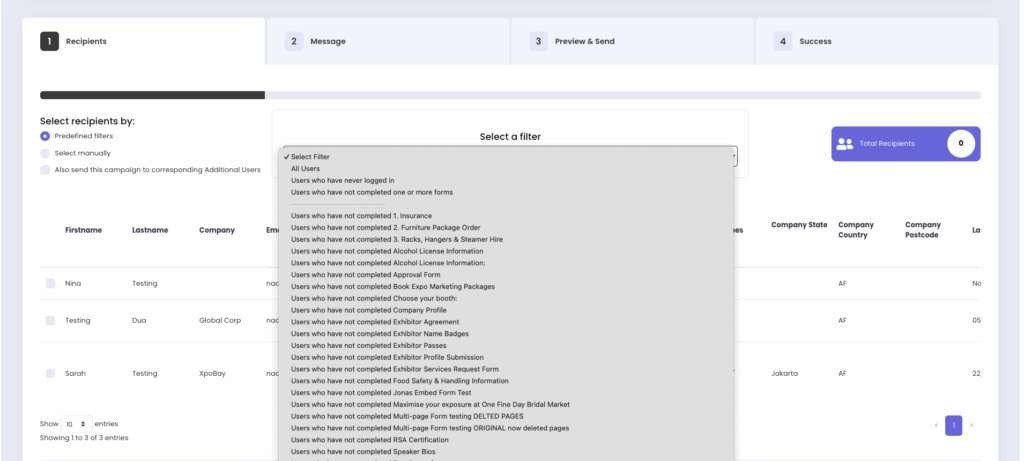1024x461 pixels.
Task: Open the show entries count dropdown
Action: (x=77, y=424)
